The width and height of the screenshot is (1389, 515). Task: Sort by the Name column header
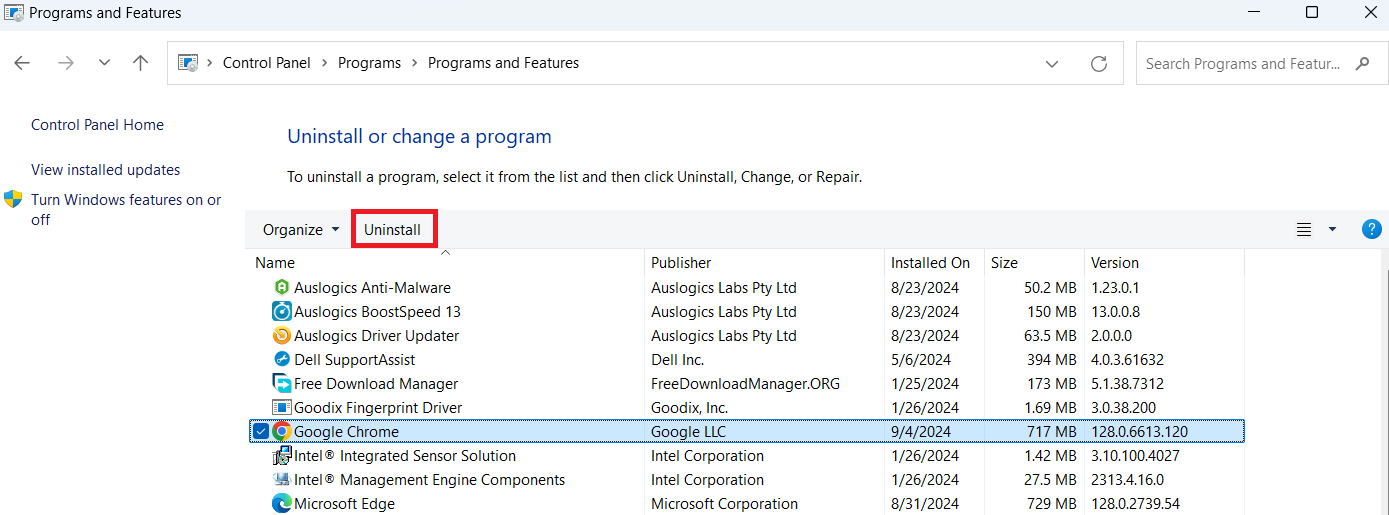coord(445,263)
